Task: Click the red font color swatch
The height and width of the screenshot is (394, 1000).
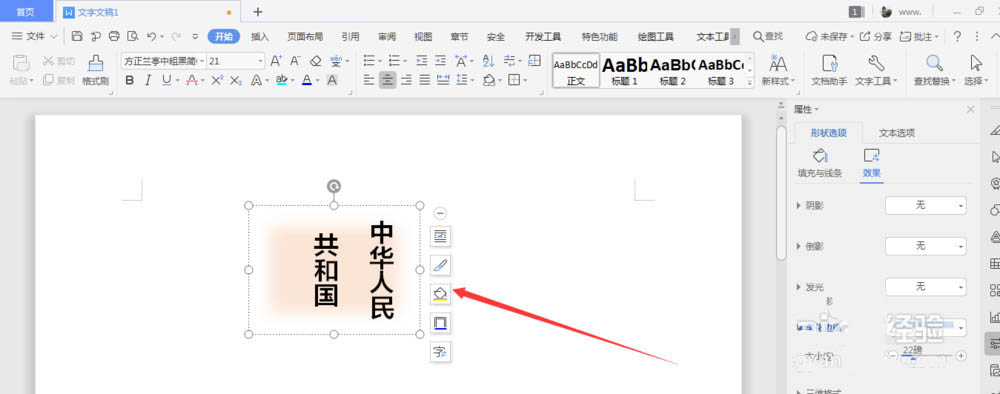Action: pyautogui.click(x=307, y=80)
